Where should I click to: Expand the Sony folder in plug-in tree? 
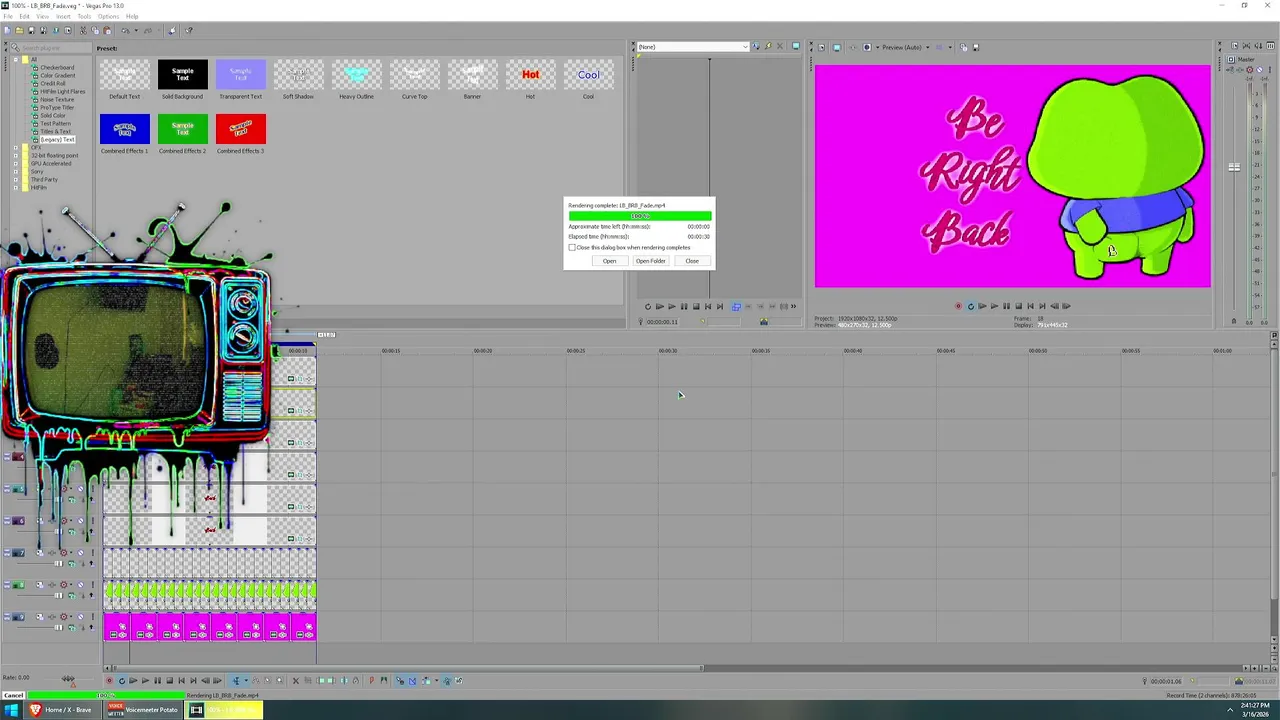pyautogui.click(x=16, y=172)
